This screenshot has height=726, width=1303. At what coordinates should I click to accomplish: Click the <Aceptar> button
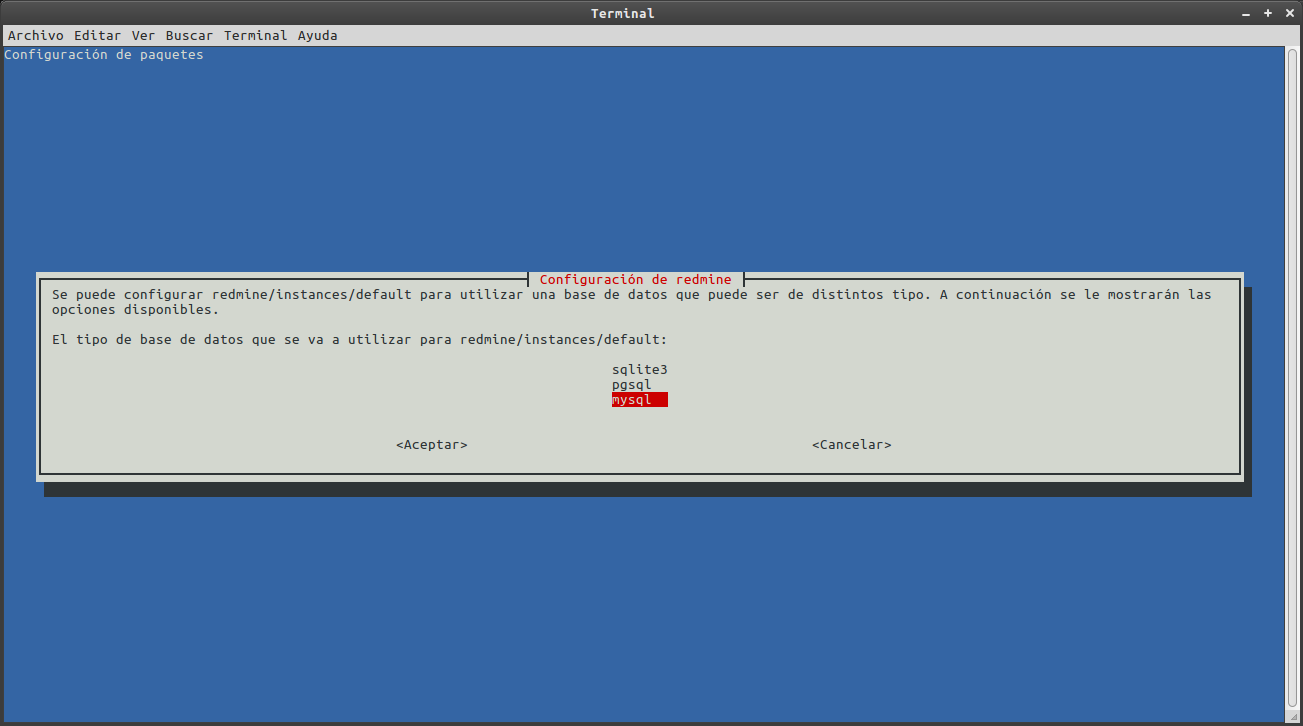click(432, 444)
